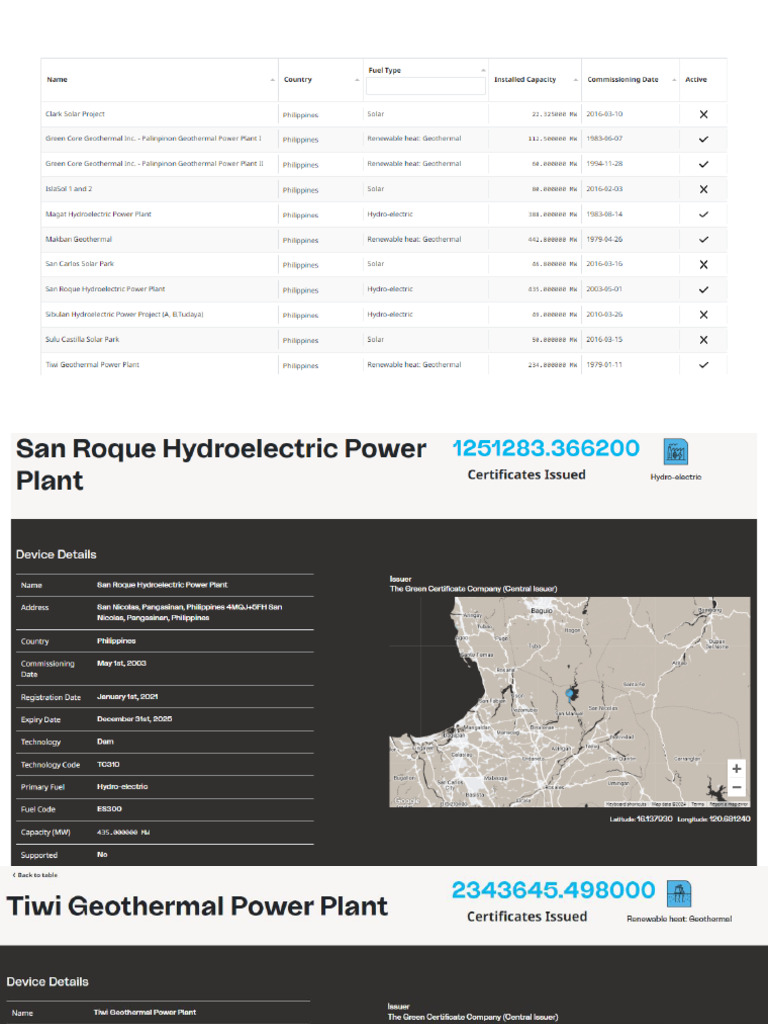Open the Clark Solar Project row

(75, 114)
